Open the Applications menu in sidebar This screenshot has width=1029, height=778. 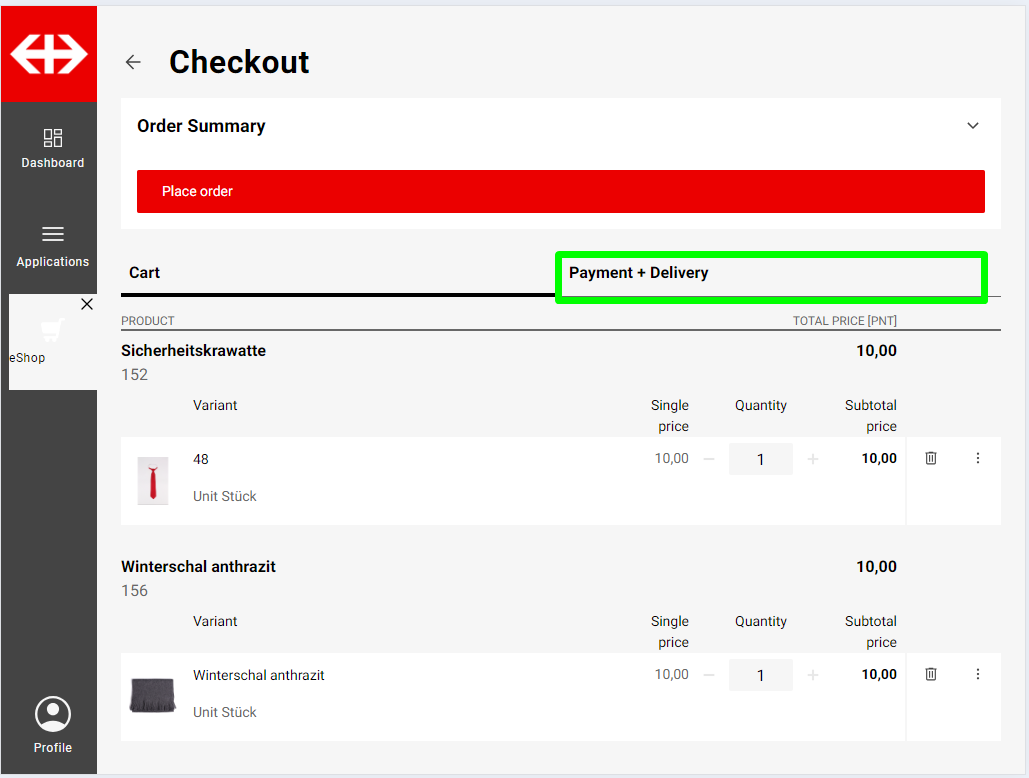point(53,246)
